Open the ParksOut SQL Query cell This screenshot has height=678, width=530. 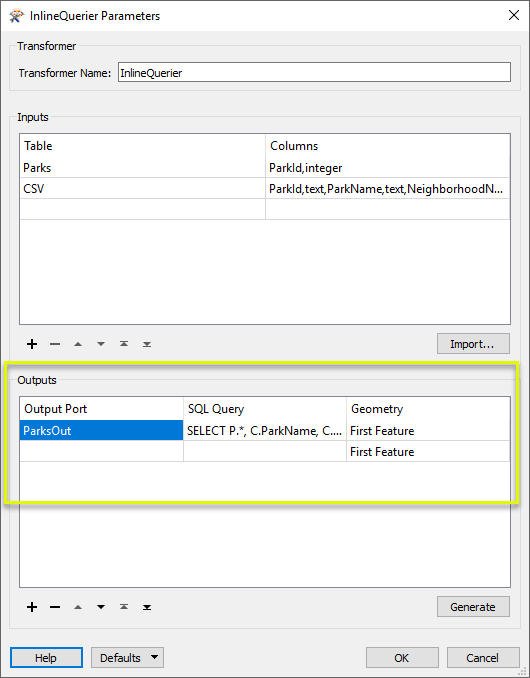click(265, 431)
